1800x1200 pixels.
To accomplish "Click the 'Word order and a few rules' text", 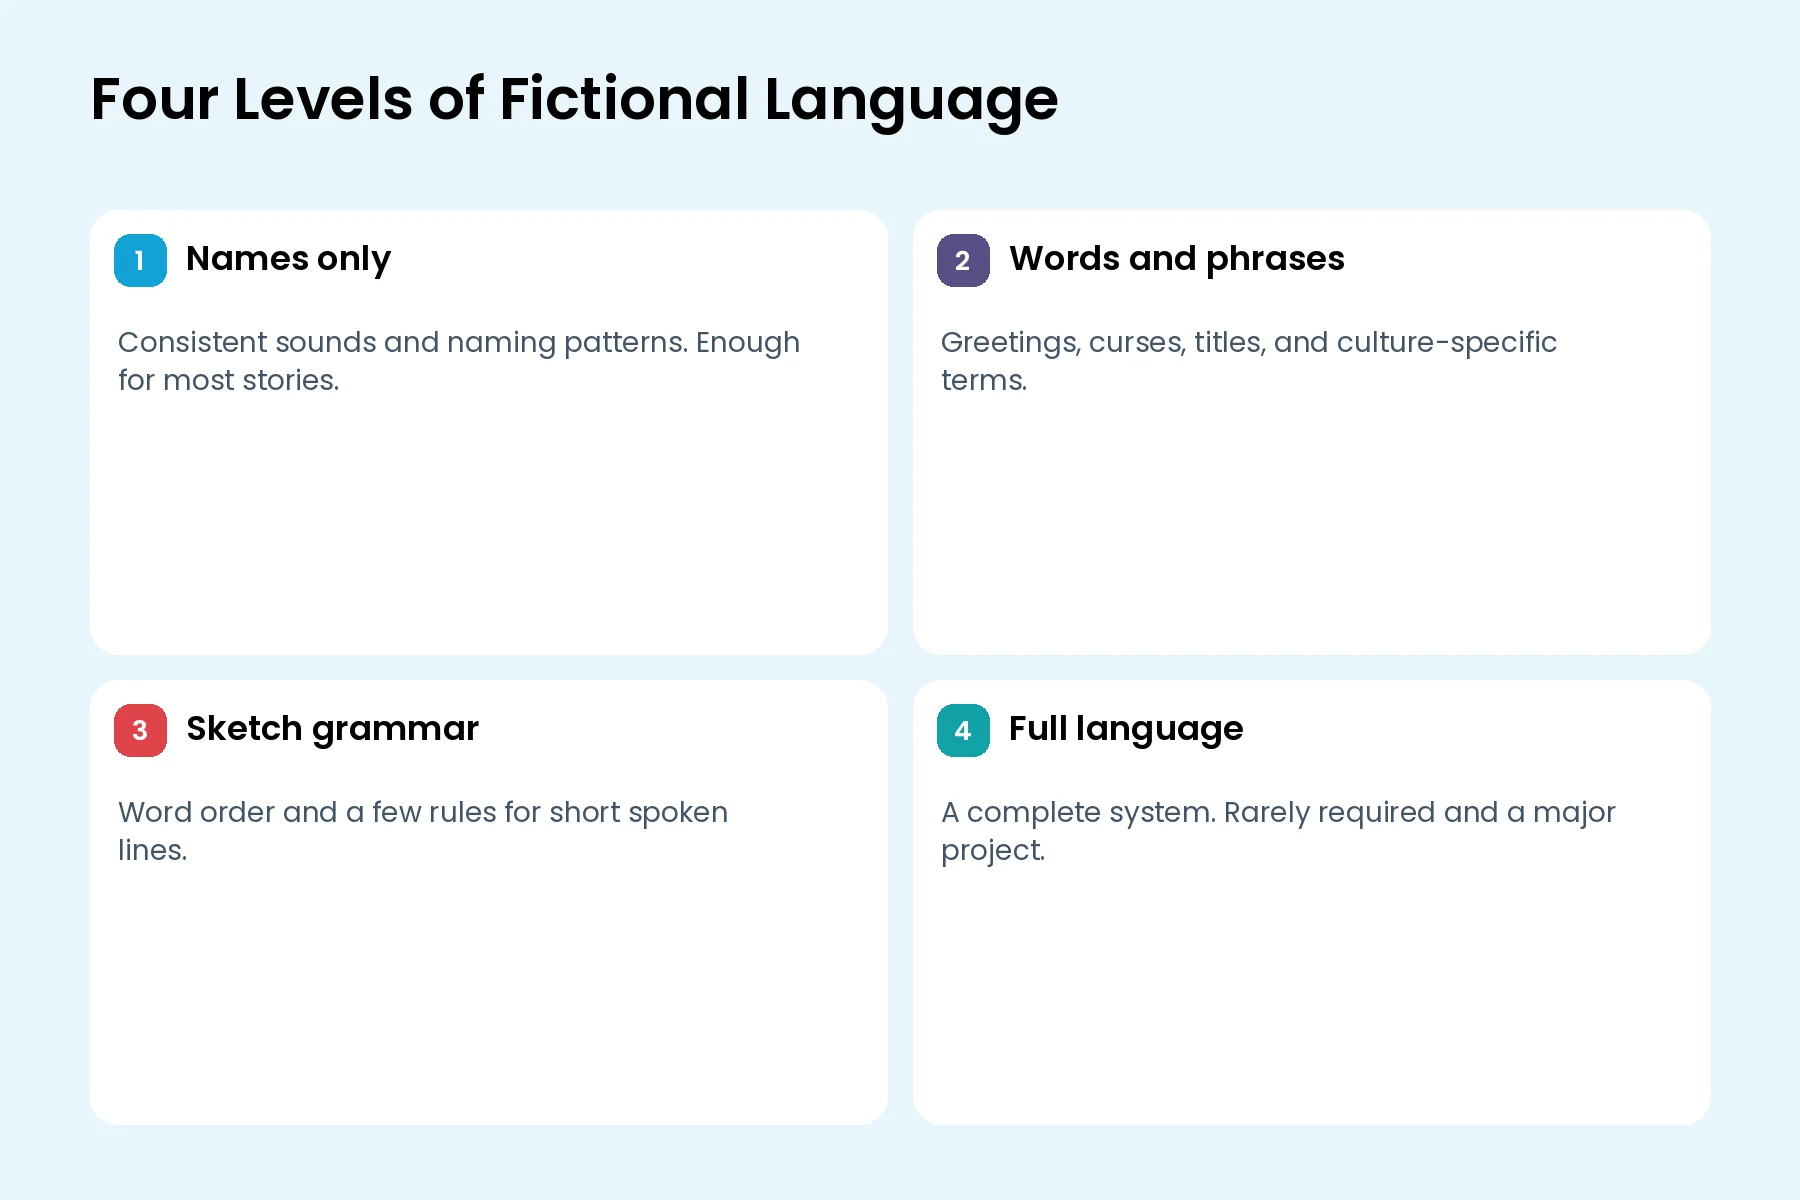I will pyautogui.click(x=423, y=831).
